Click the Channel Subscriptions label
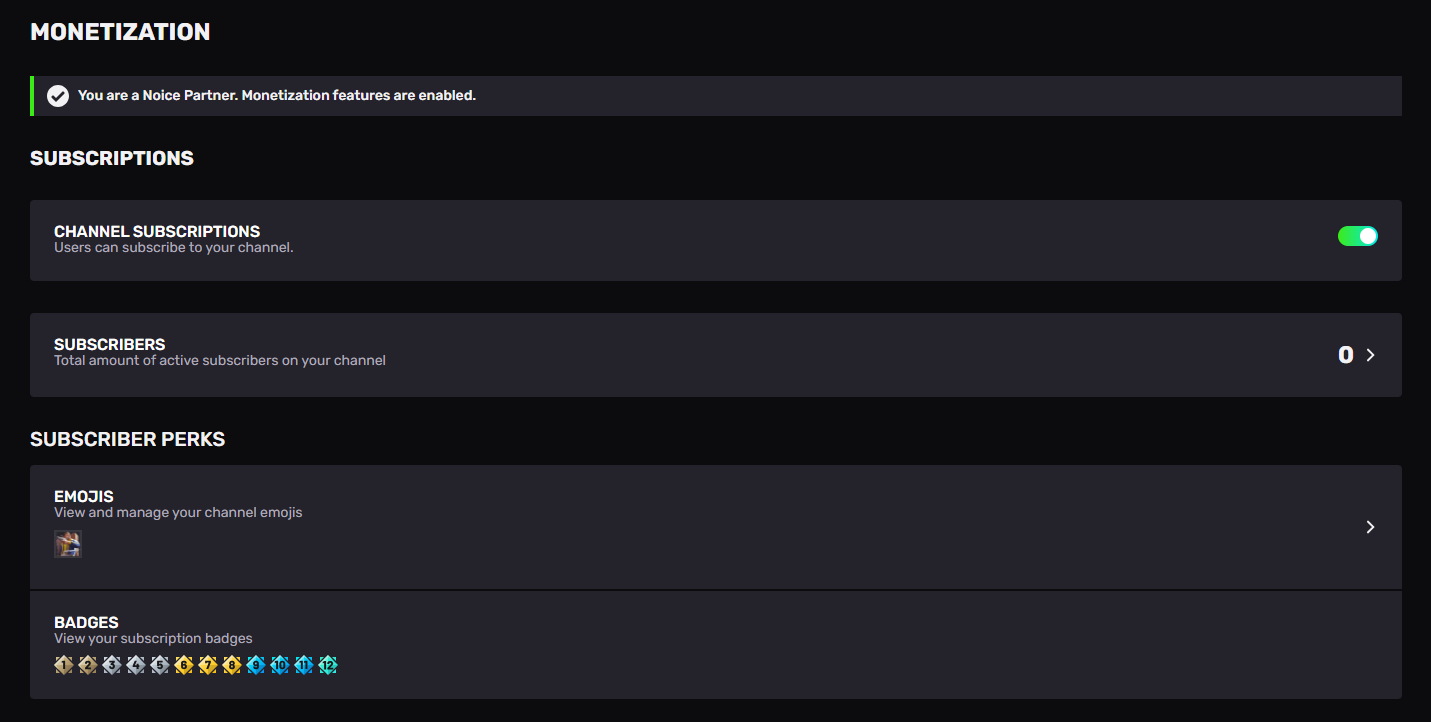Viewport: 1431px width, 722px height. point(157,231)
